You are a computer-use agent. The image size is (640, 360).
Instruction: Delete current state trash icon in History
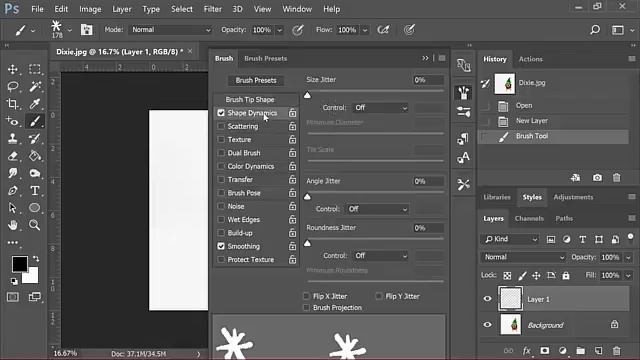[x=616, y=178]
